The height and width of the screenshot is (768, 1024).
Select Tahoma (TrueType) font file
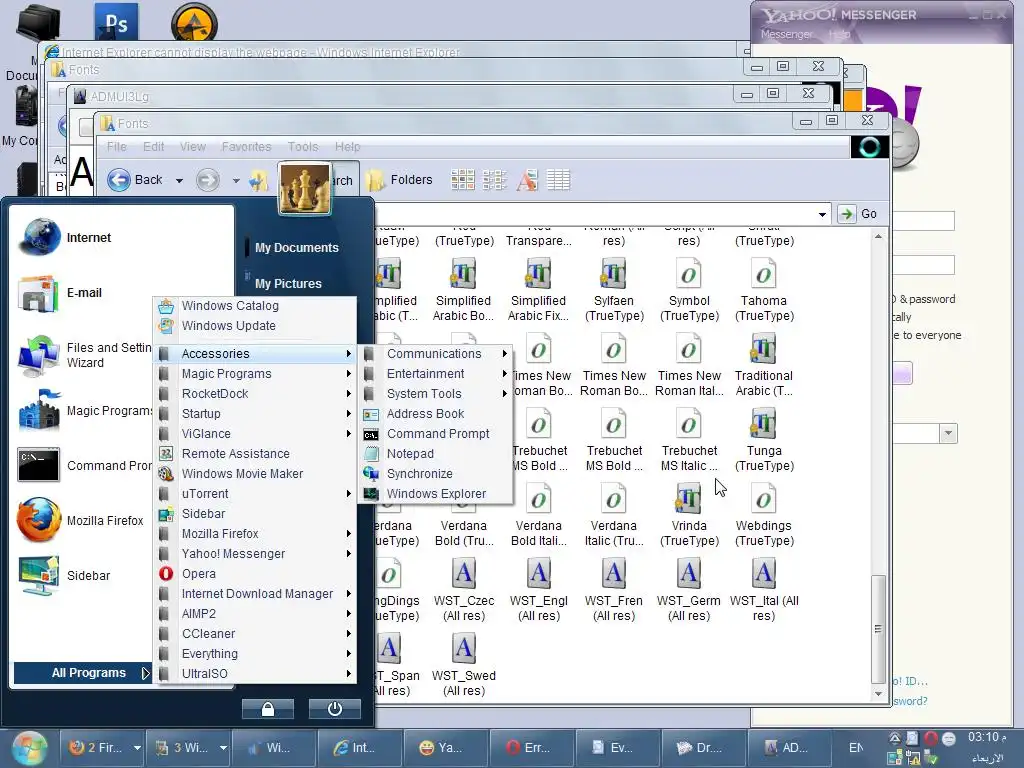(764, 290)
